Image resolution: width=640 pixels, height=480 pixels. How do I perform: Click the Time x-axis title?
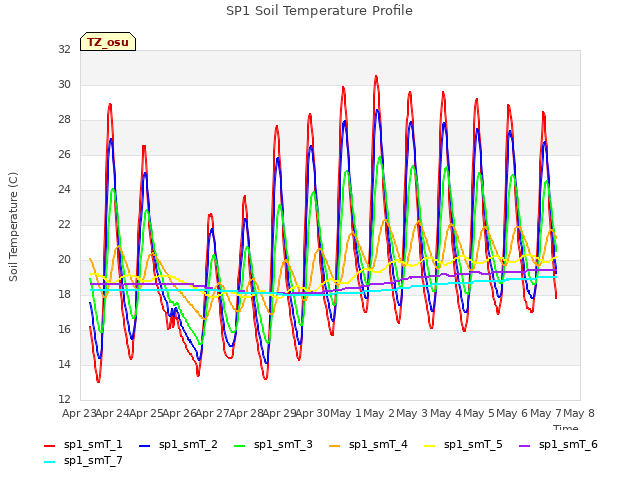566,428
